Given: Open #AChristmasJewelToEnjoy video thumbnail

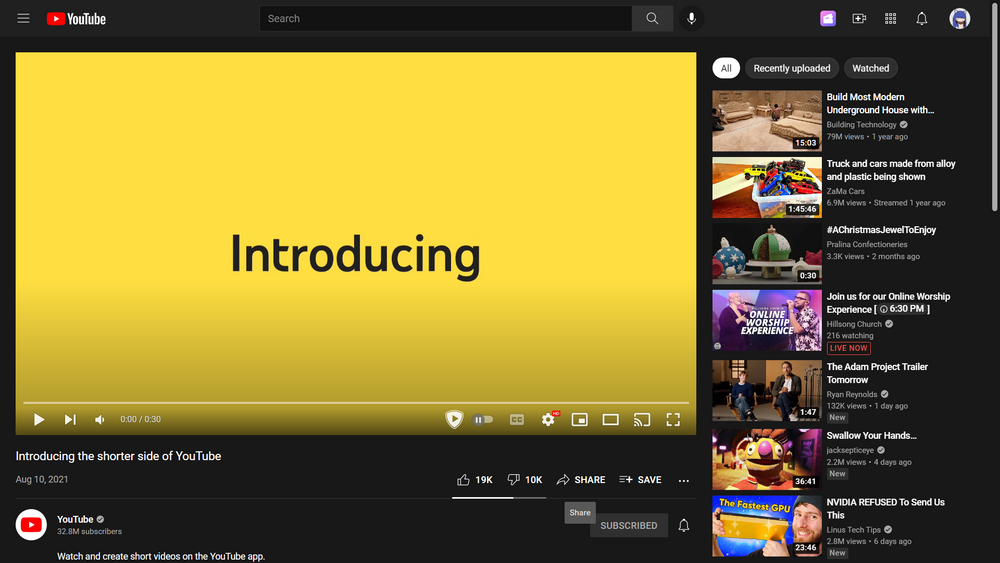Looking at the screenshot, I should point(767,254).
